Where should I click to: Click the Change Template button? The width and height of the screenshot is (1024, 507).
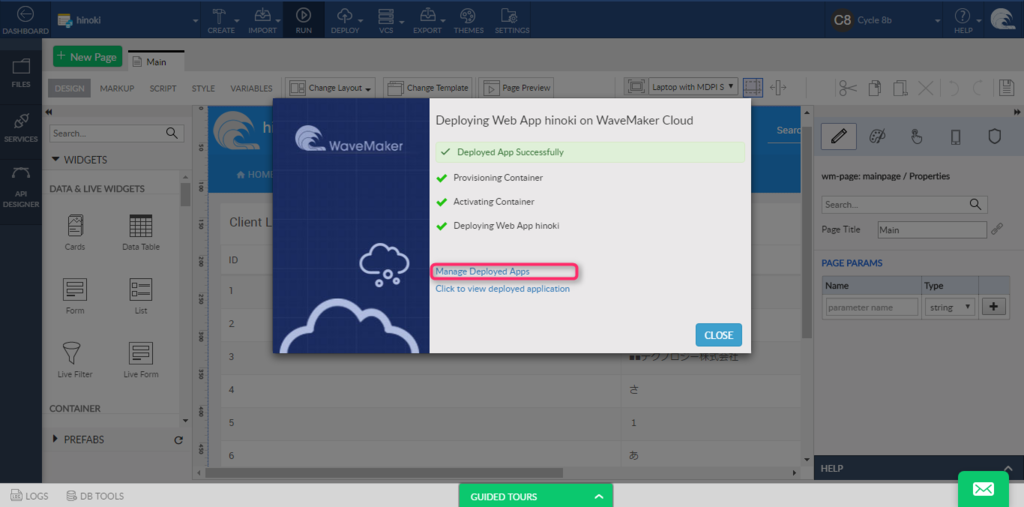pos(428,88)
